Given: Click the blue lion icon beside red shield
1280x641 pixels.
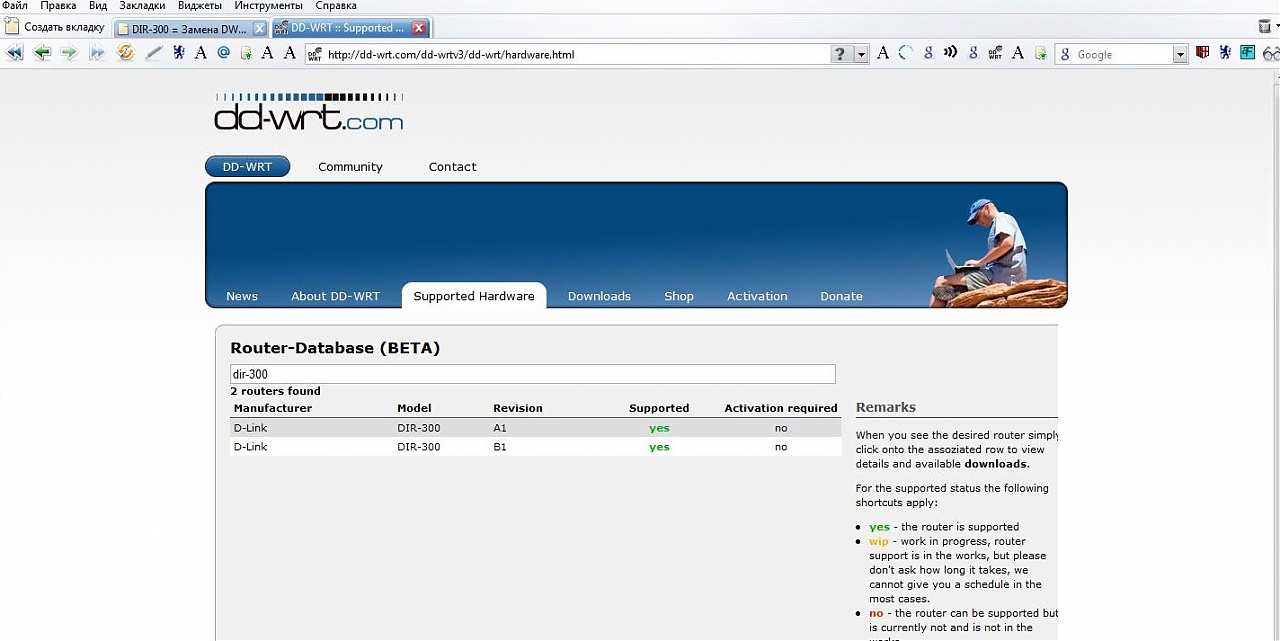Looking at the screenshot, I should tap(1225, 53).
